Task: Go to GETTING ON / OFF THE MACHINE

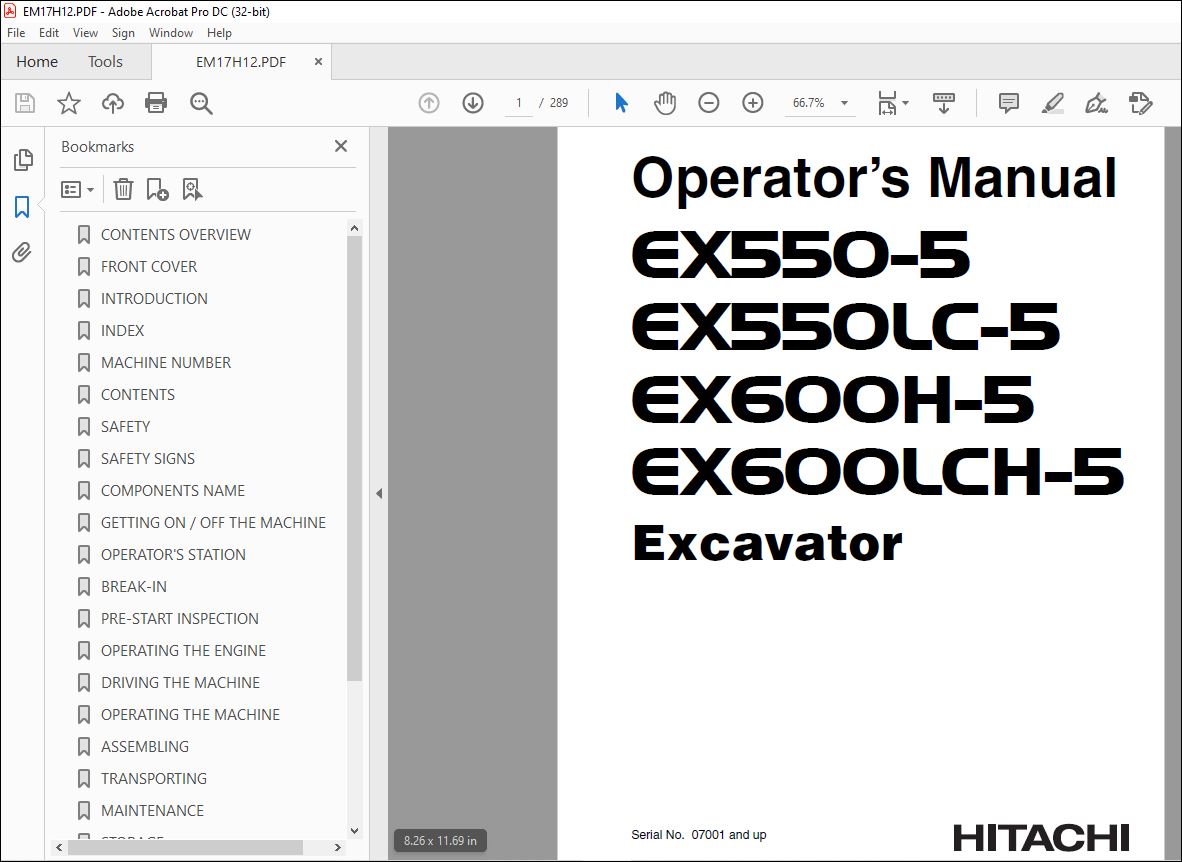Action: 213,523
